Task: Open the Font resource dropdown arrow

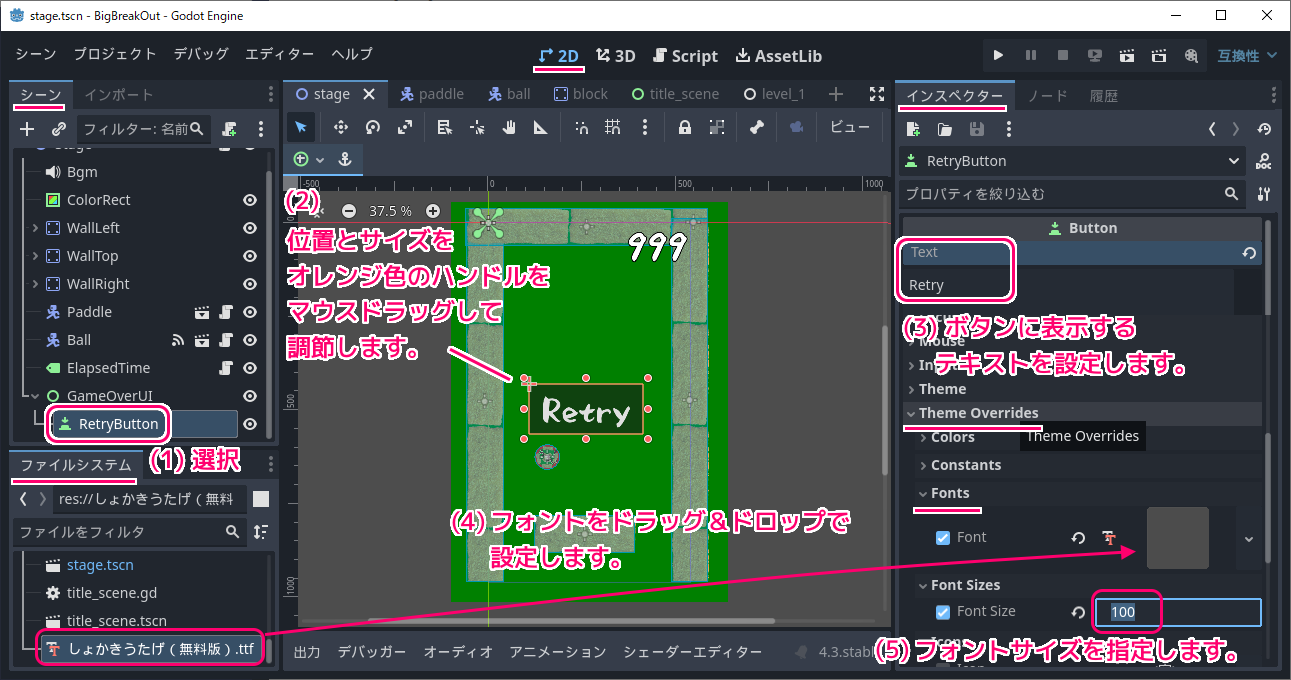Action: coord(1248,538)
